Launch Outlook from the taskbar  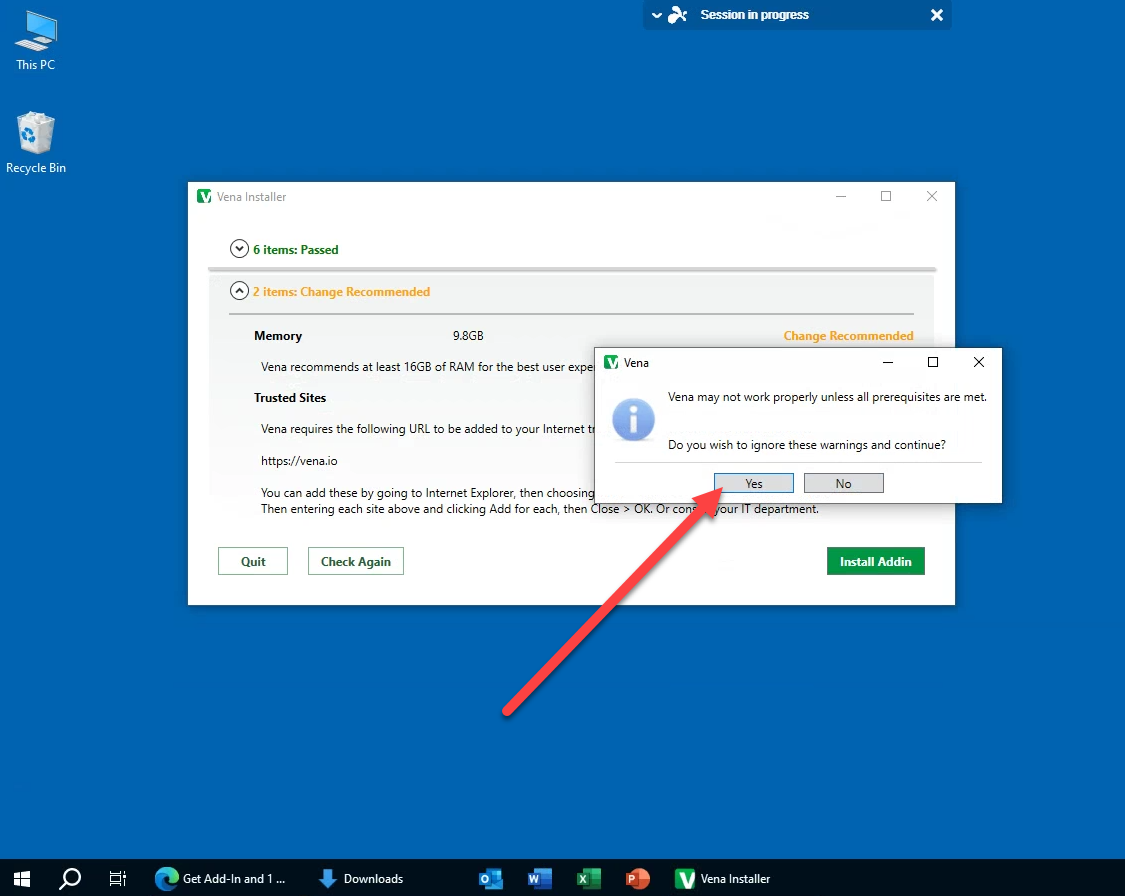[x=491, y=878]
